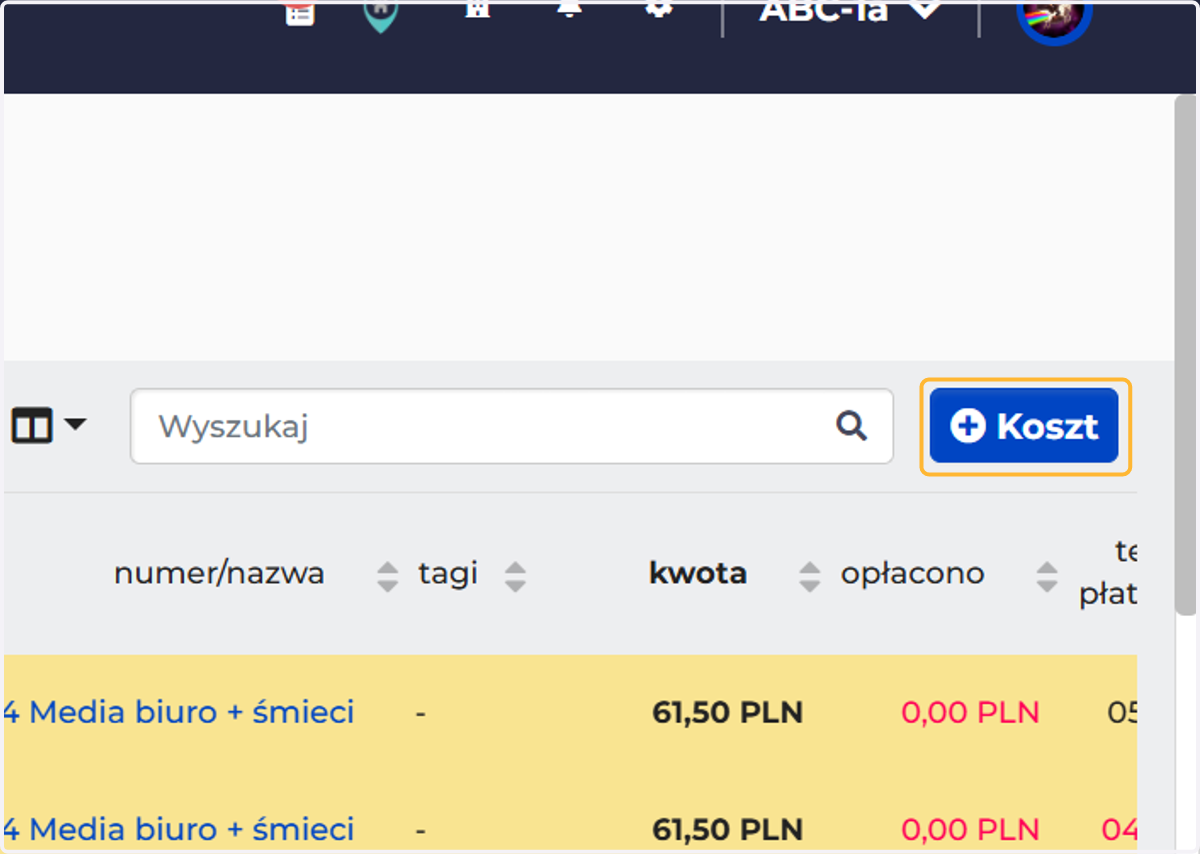Run search with the magnifier icon
The height and width of the screenshot is (854, 1200).
851,426
